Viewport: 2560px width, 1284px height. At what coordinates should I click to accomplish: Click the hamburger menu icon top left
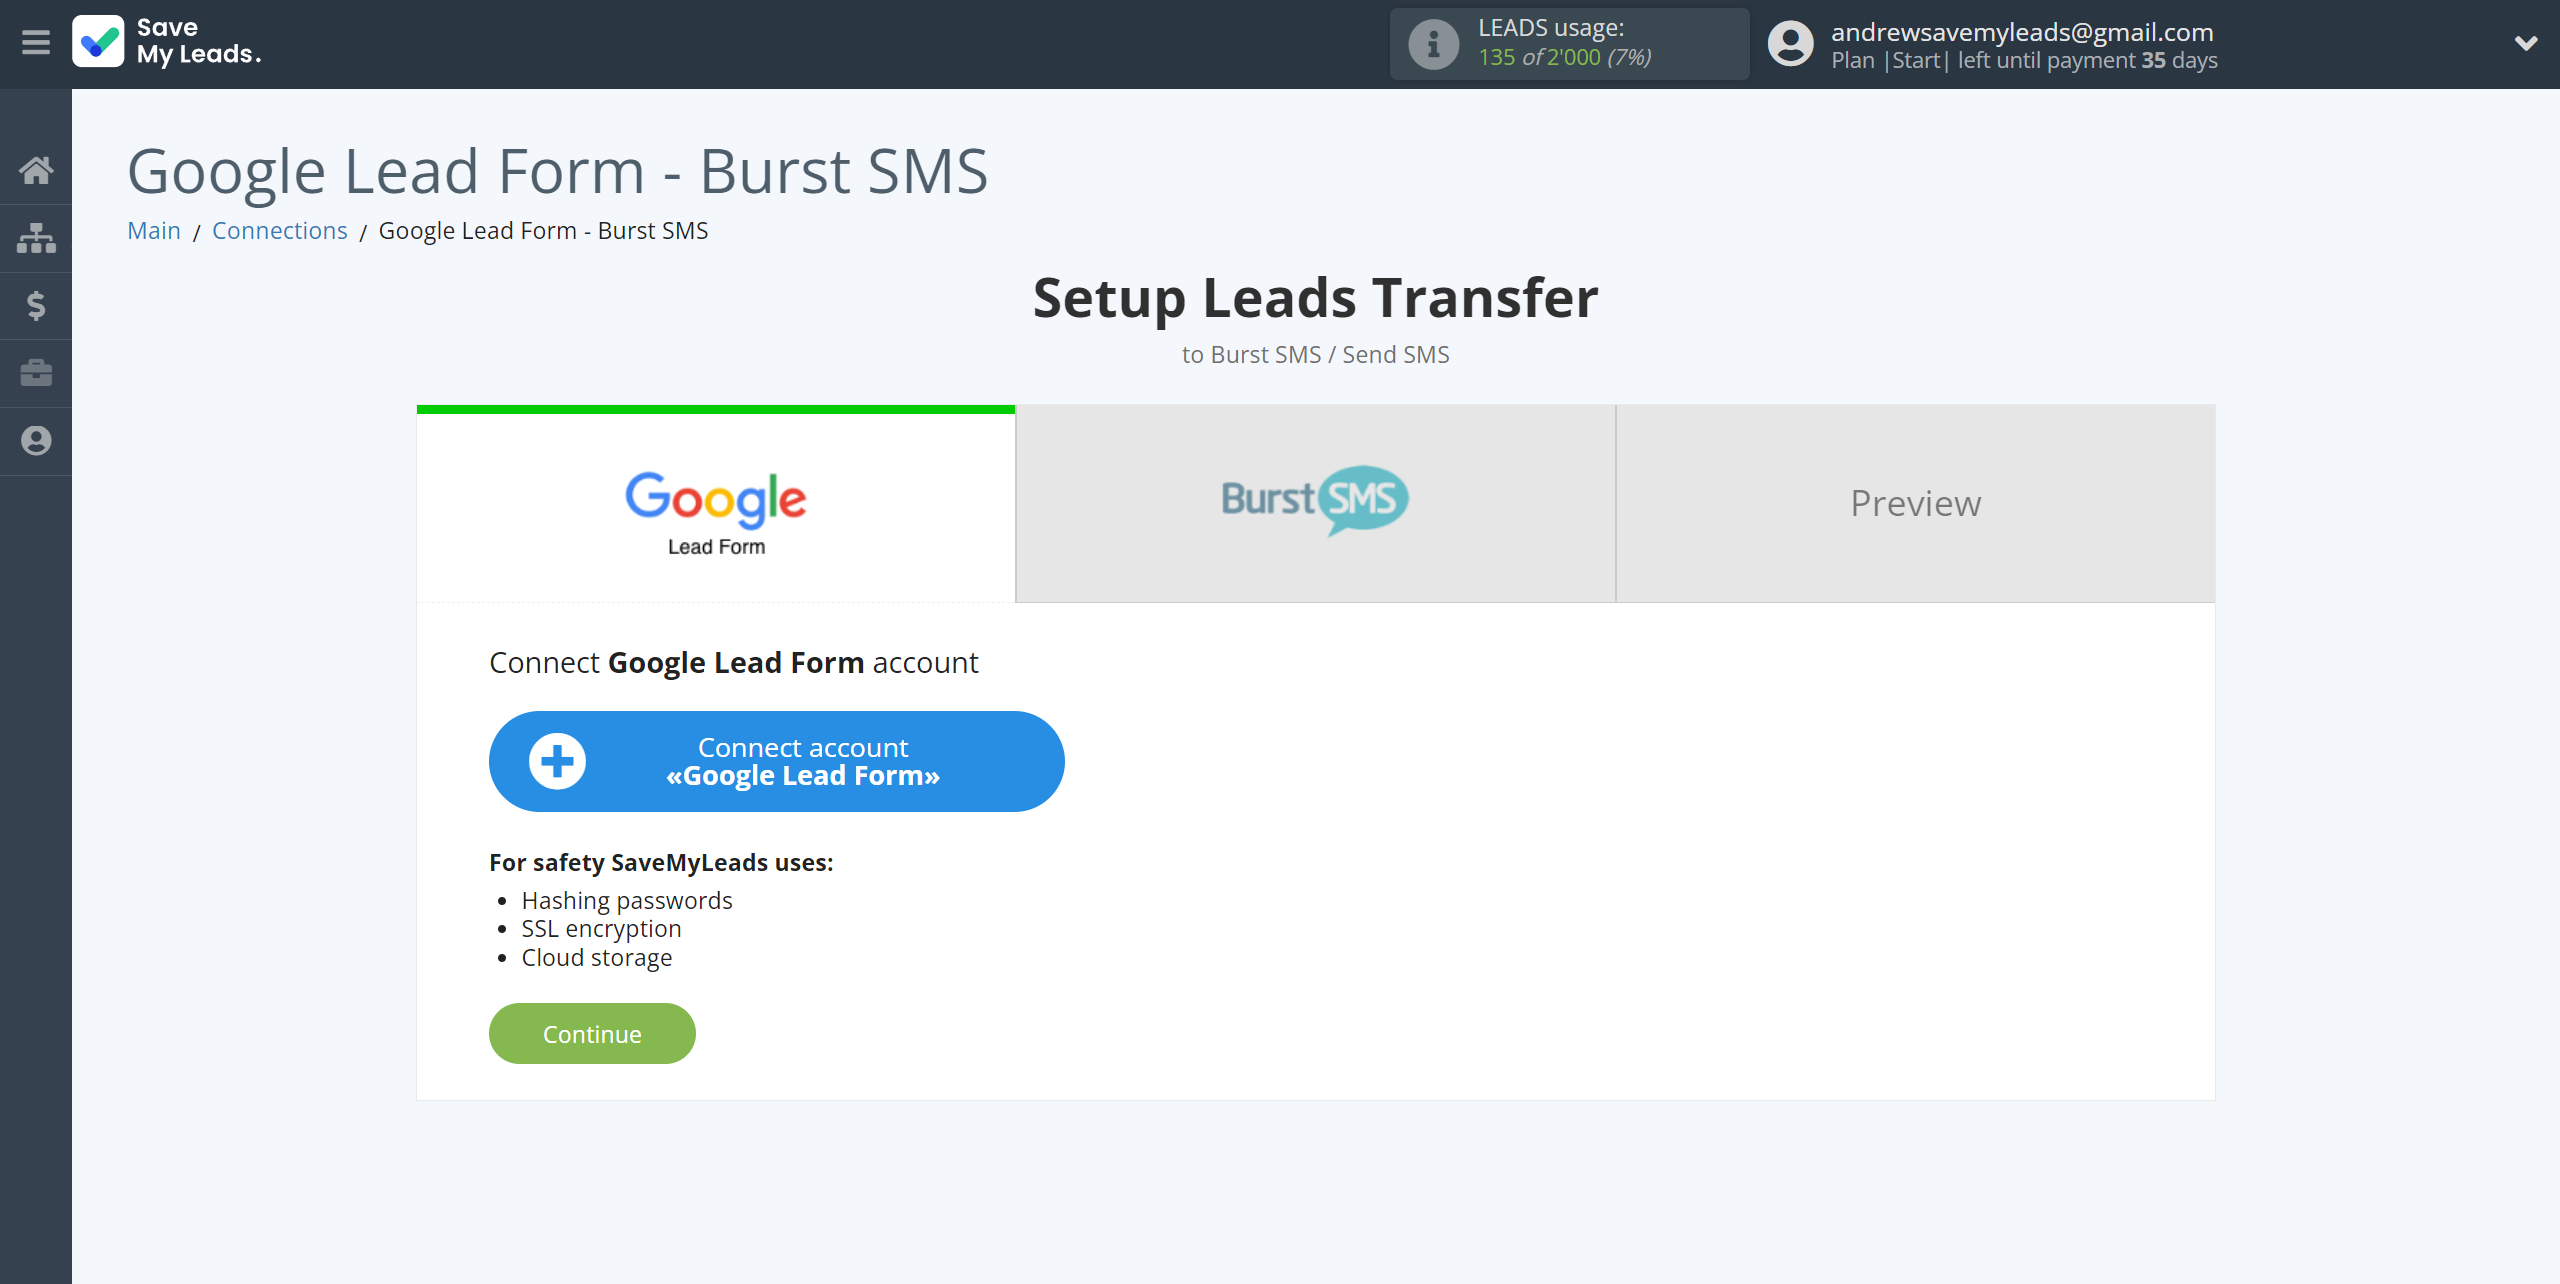pyautogui.click(x=34, y=41)
